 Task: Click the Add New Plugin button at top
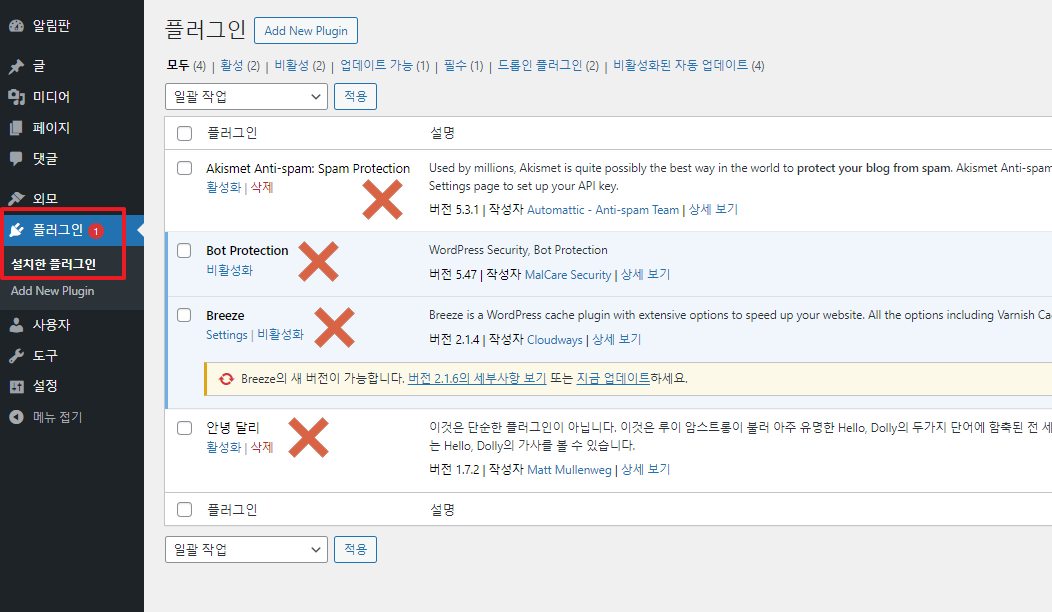coord(306,31)
